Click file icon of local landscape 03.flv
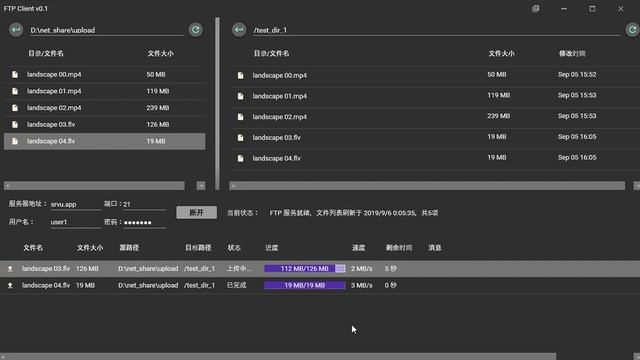The image size is (640, 360). [15, 124]
